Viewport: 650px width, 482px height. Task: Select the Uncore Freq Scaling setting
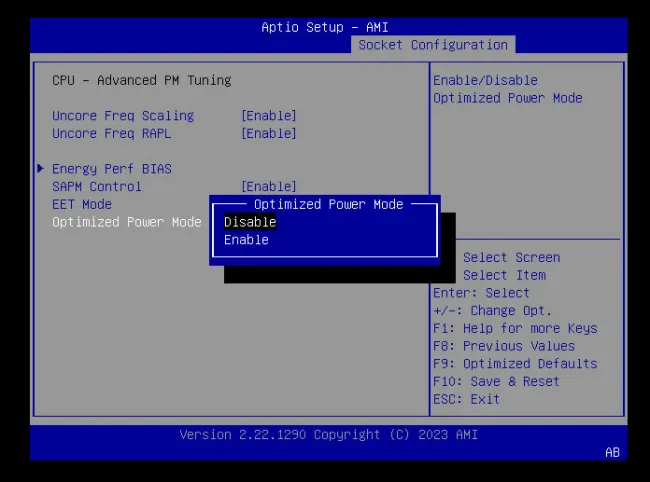coord(123,116)
